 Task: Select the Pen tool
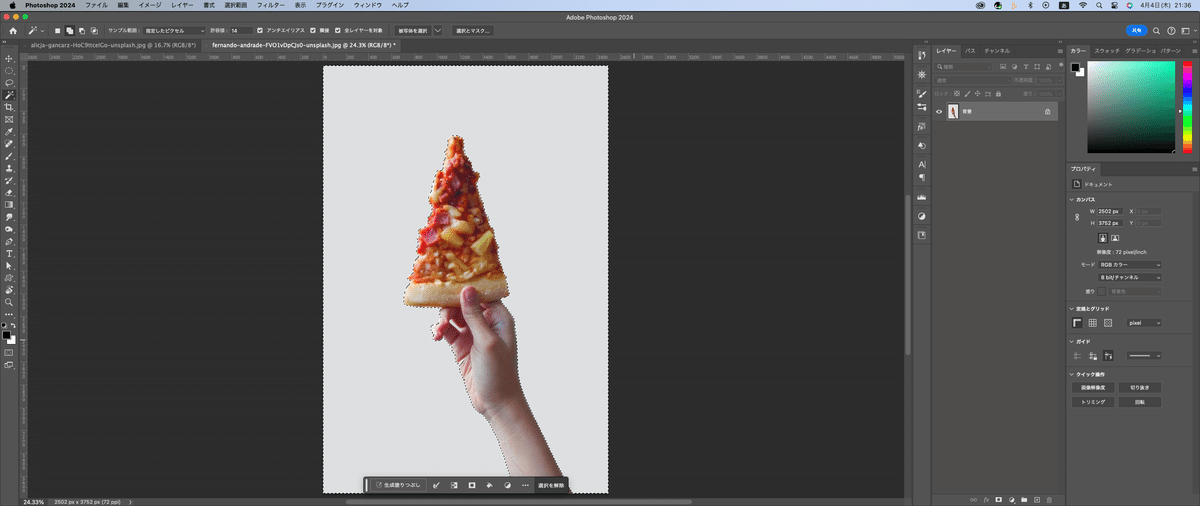9,241
